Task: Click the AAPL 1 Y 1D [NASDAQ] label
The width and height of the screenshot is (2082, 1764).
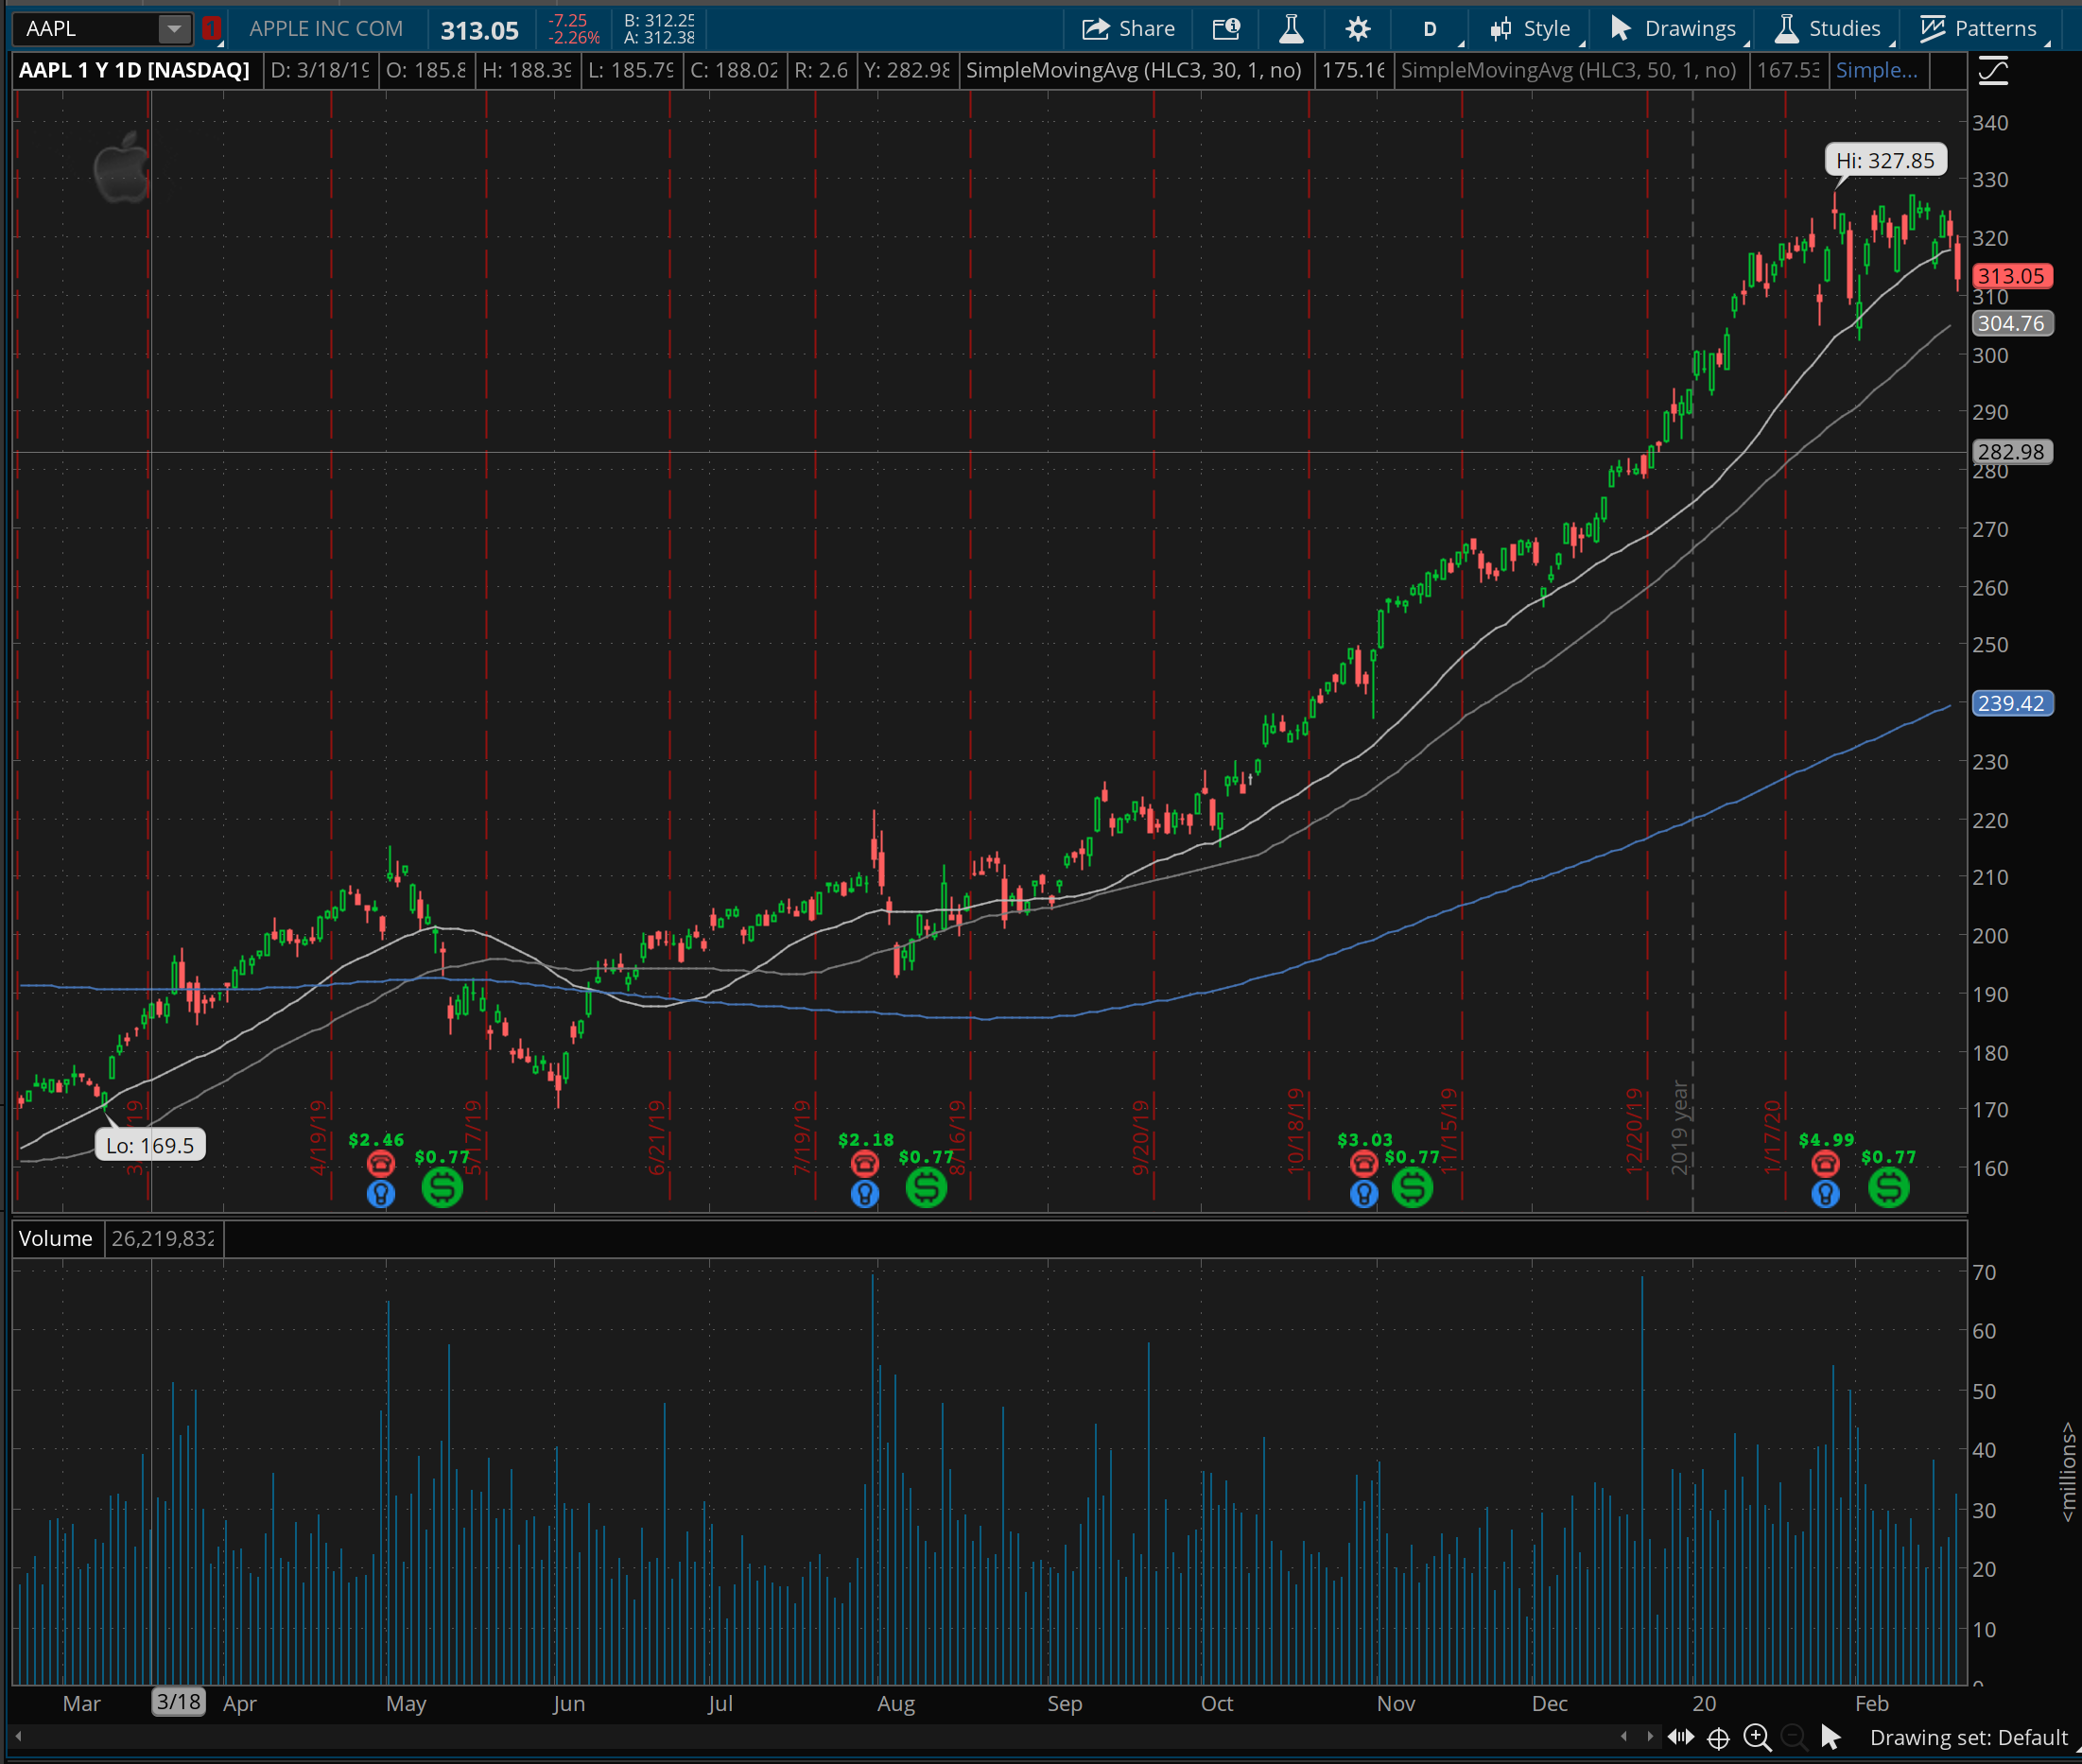Action: pyautogui.click(x=134, y=70)
